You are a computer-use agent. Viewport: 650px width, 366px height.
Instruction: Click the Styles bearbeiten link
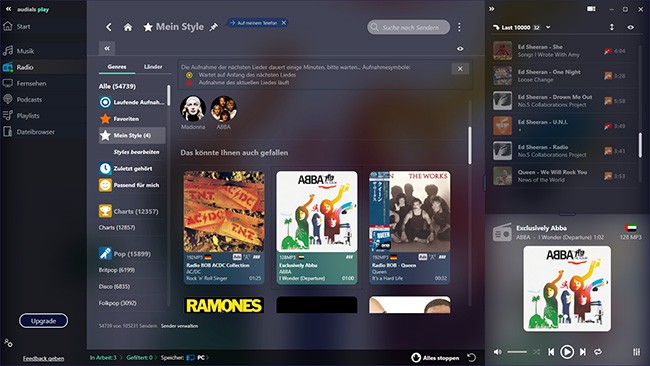coord(136,152)
